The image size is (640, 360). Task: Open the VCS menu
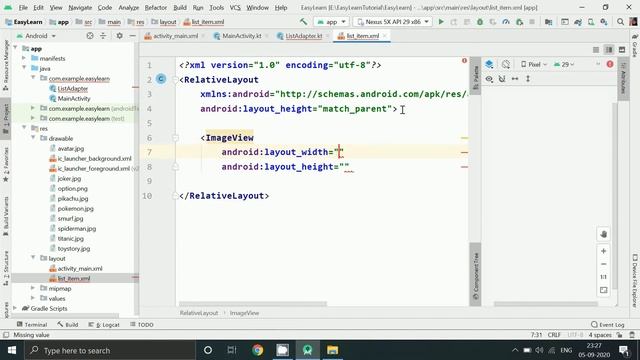coord(235,7)
